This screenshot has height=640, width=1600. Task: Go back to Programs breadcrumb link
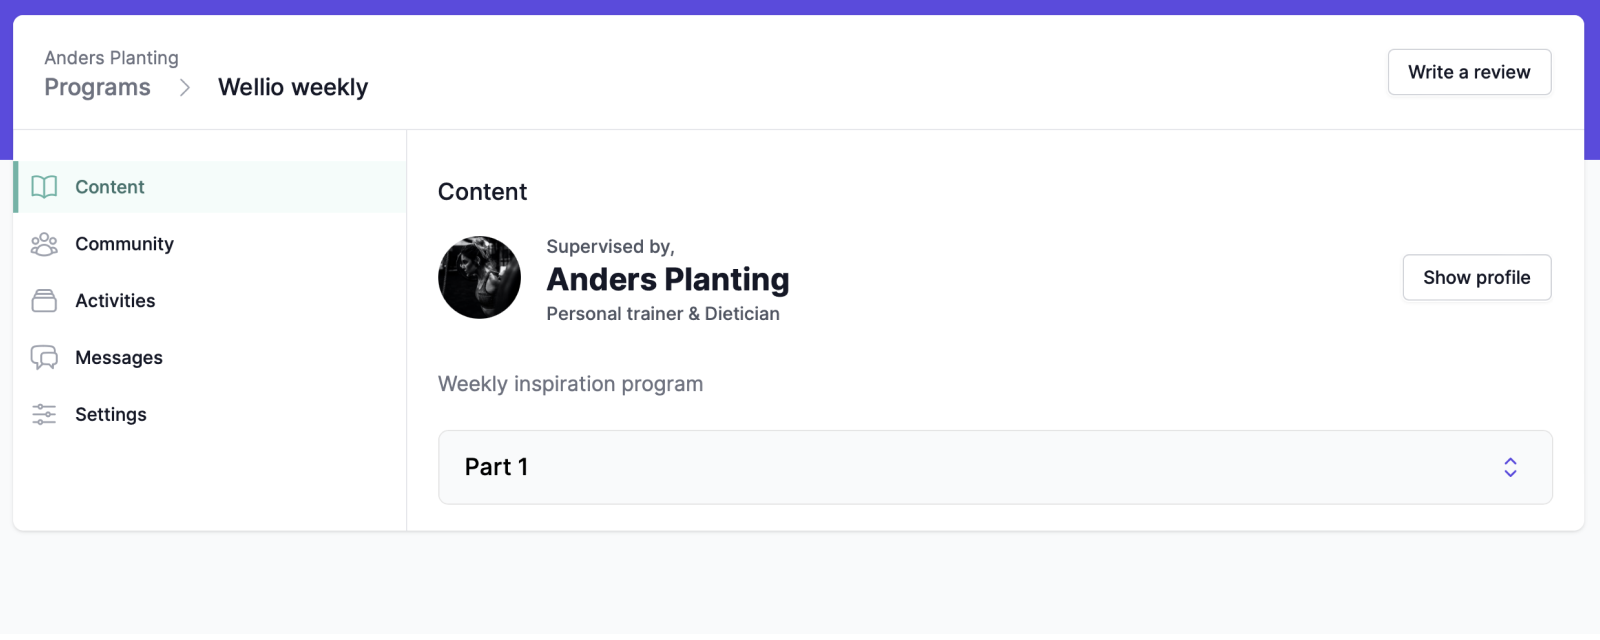tap(97, 88)
